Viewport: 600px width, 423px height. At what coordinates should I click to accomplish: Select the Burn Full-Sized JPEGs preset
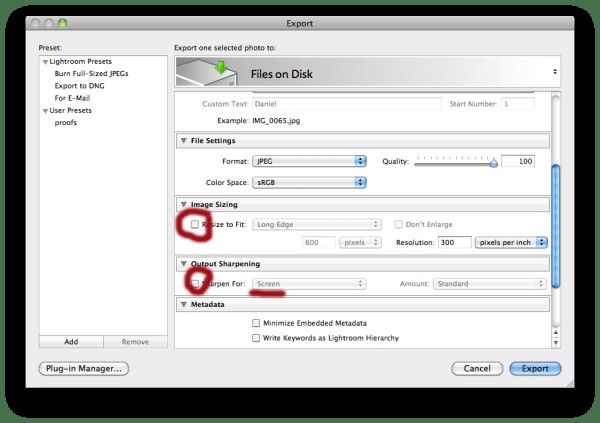91,73
